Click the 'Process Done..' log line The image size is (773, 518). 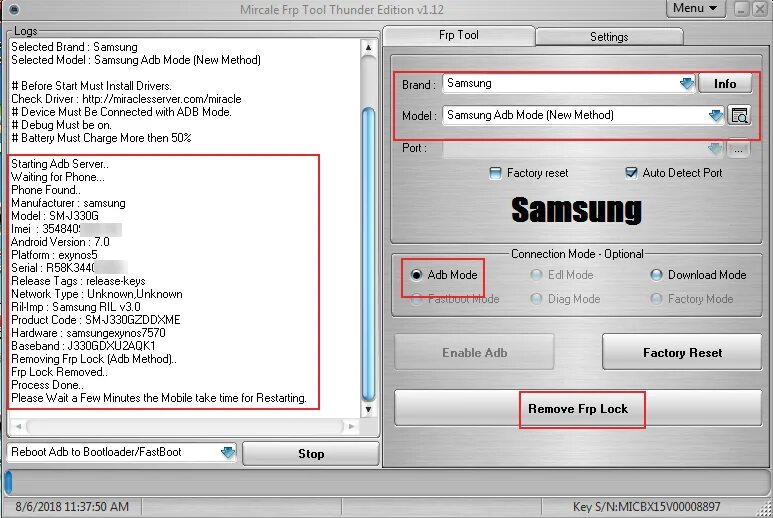point(47,385)
